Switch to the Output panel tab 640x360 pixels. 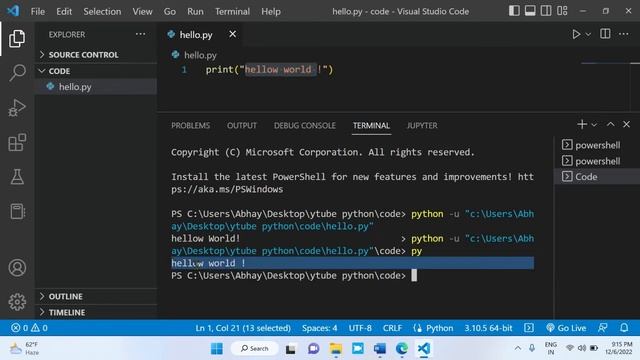click(242, 126)
